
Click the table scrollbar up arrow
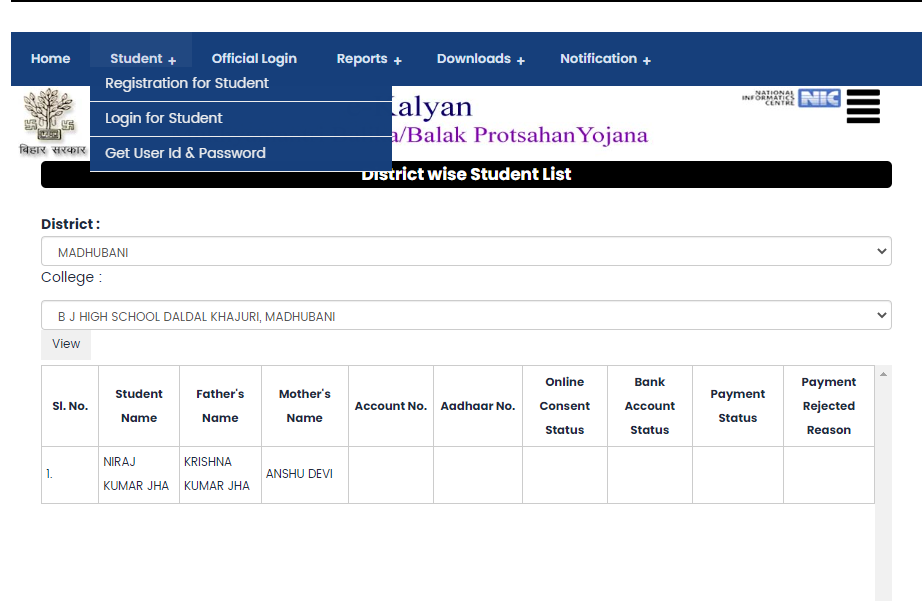tap(883, 374)
